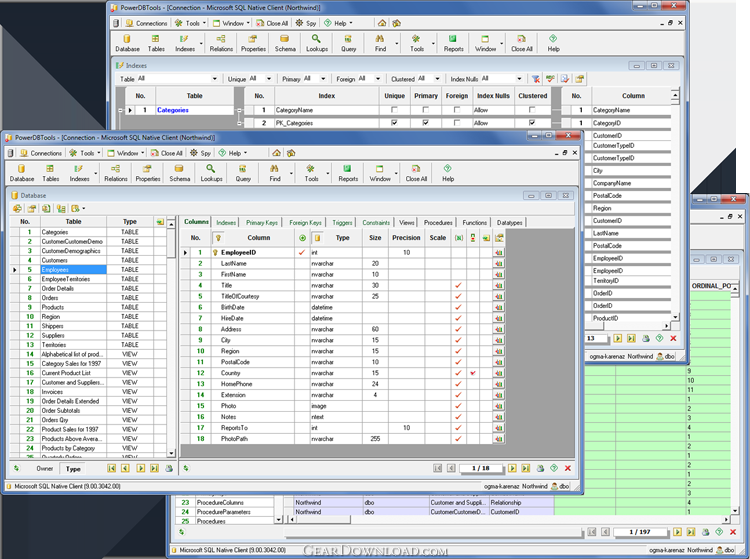This screenshot has height=559, width=750.
Task: Toggle Foreign checkbox for PK_Categories index
Action: [x=457, y=123]
